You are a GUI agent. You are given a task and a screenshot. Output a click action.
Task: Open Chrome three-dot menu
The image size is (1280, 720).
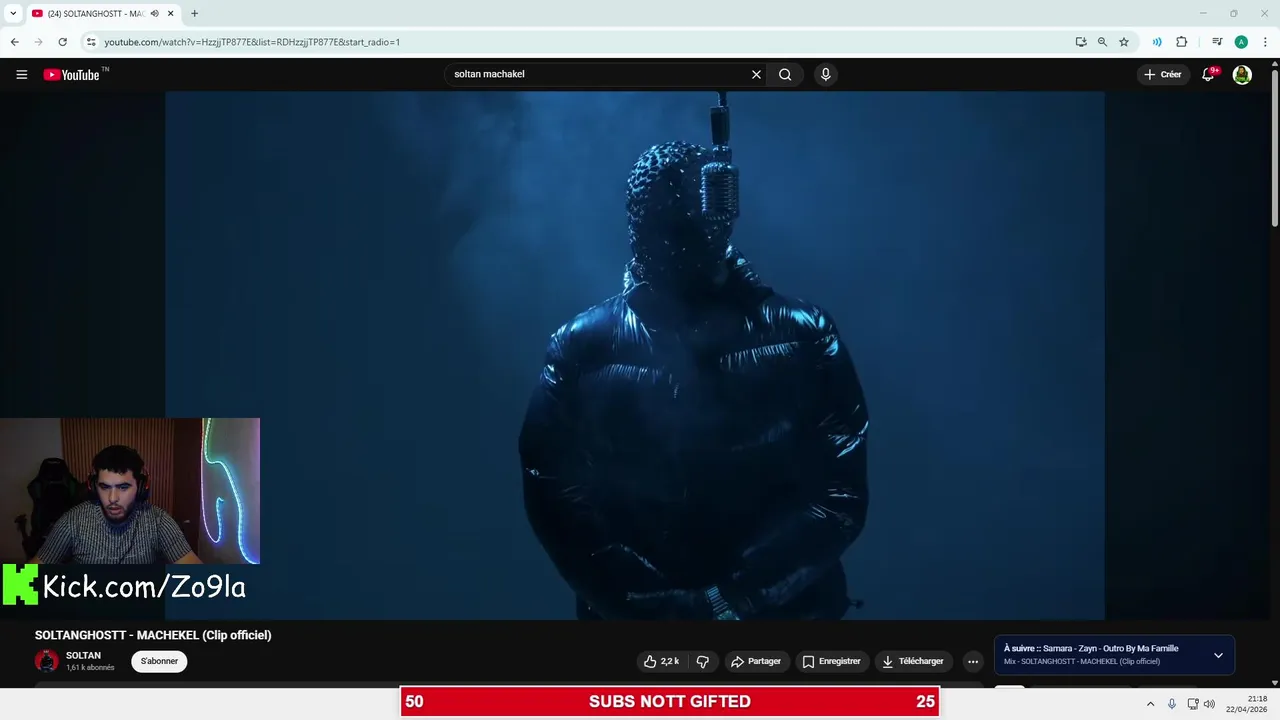[1265, 42]
